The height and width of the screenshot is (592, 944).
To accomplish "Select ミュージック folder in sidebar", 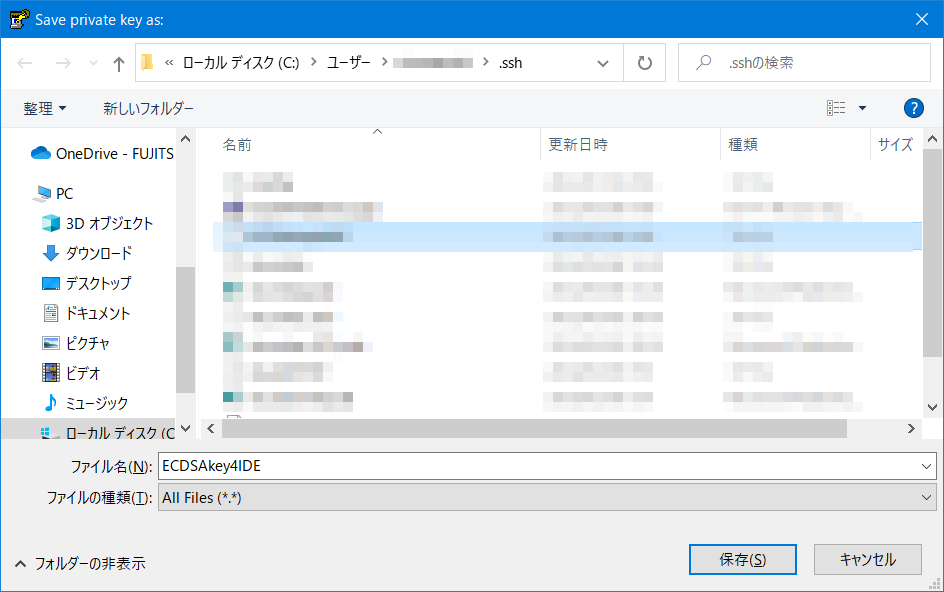I will coord(96,403).
